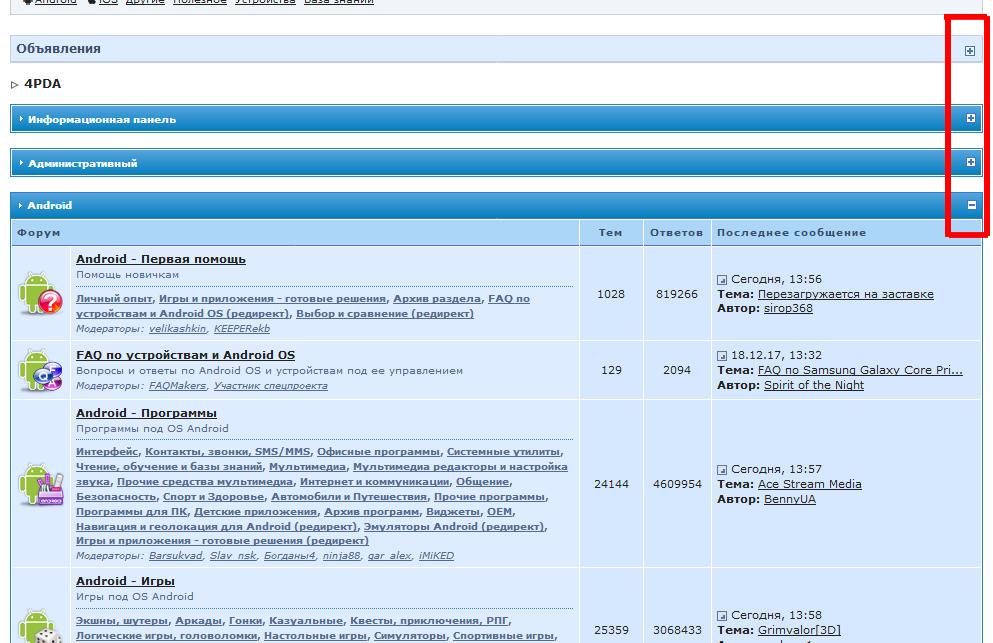This screenshot has height=643, width=993.
Task: View author Spirit of the Night profile
Action: pyautogui.click(x=814, y=385)
